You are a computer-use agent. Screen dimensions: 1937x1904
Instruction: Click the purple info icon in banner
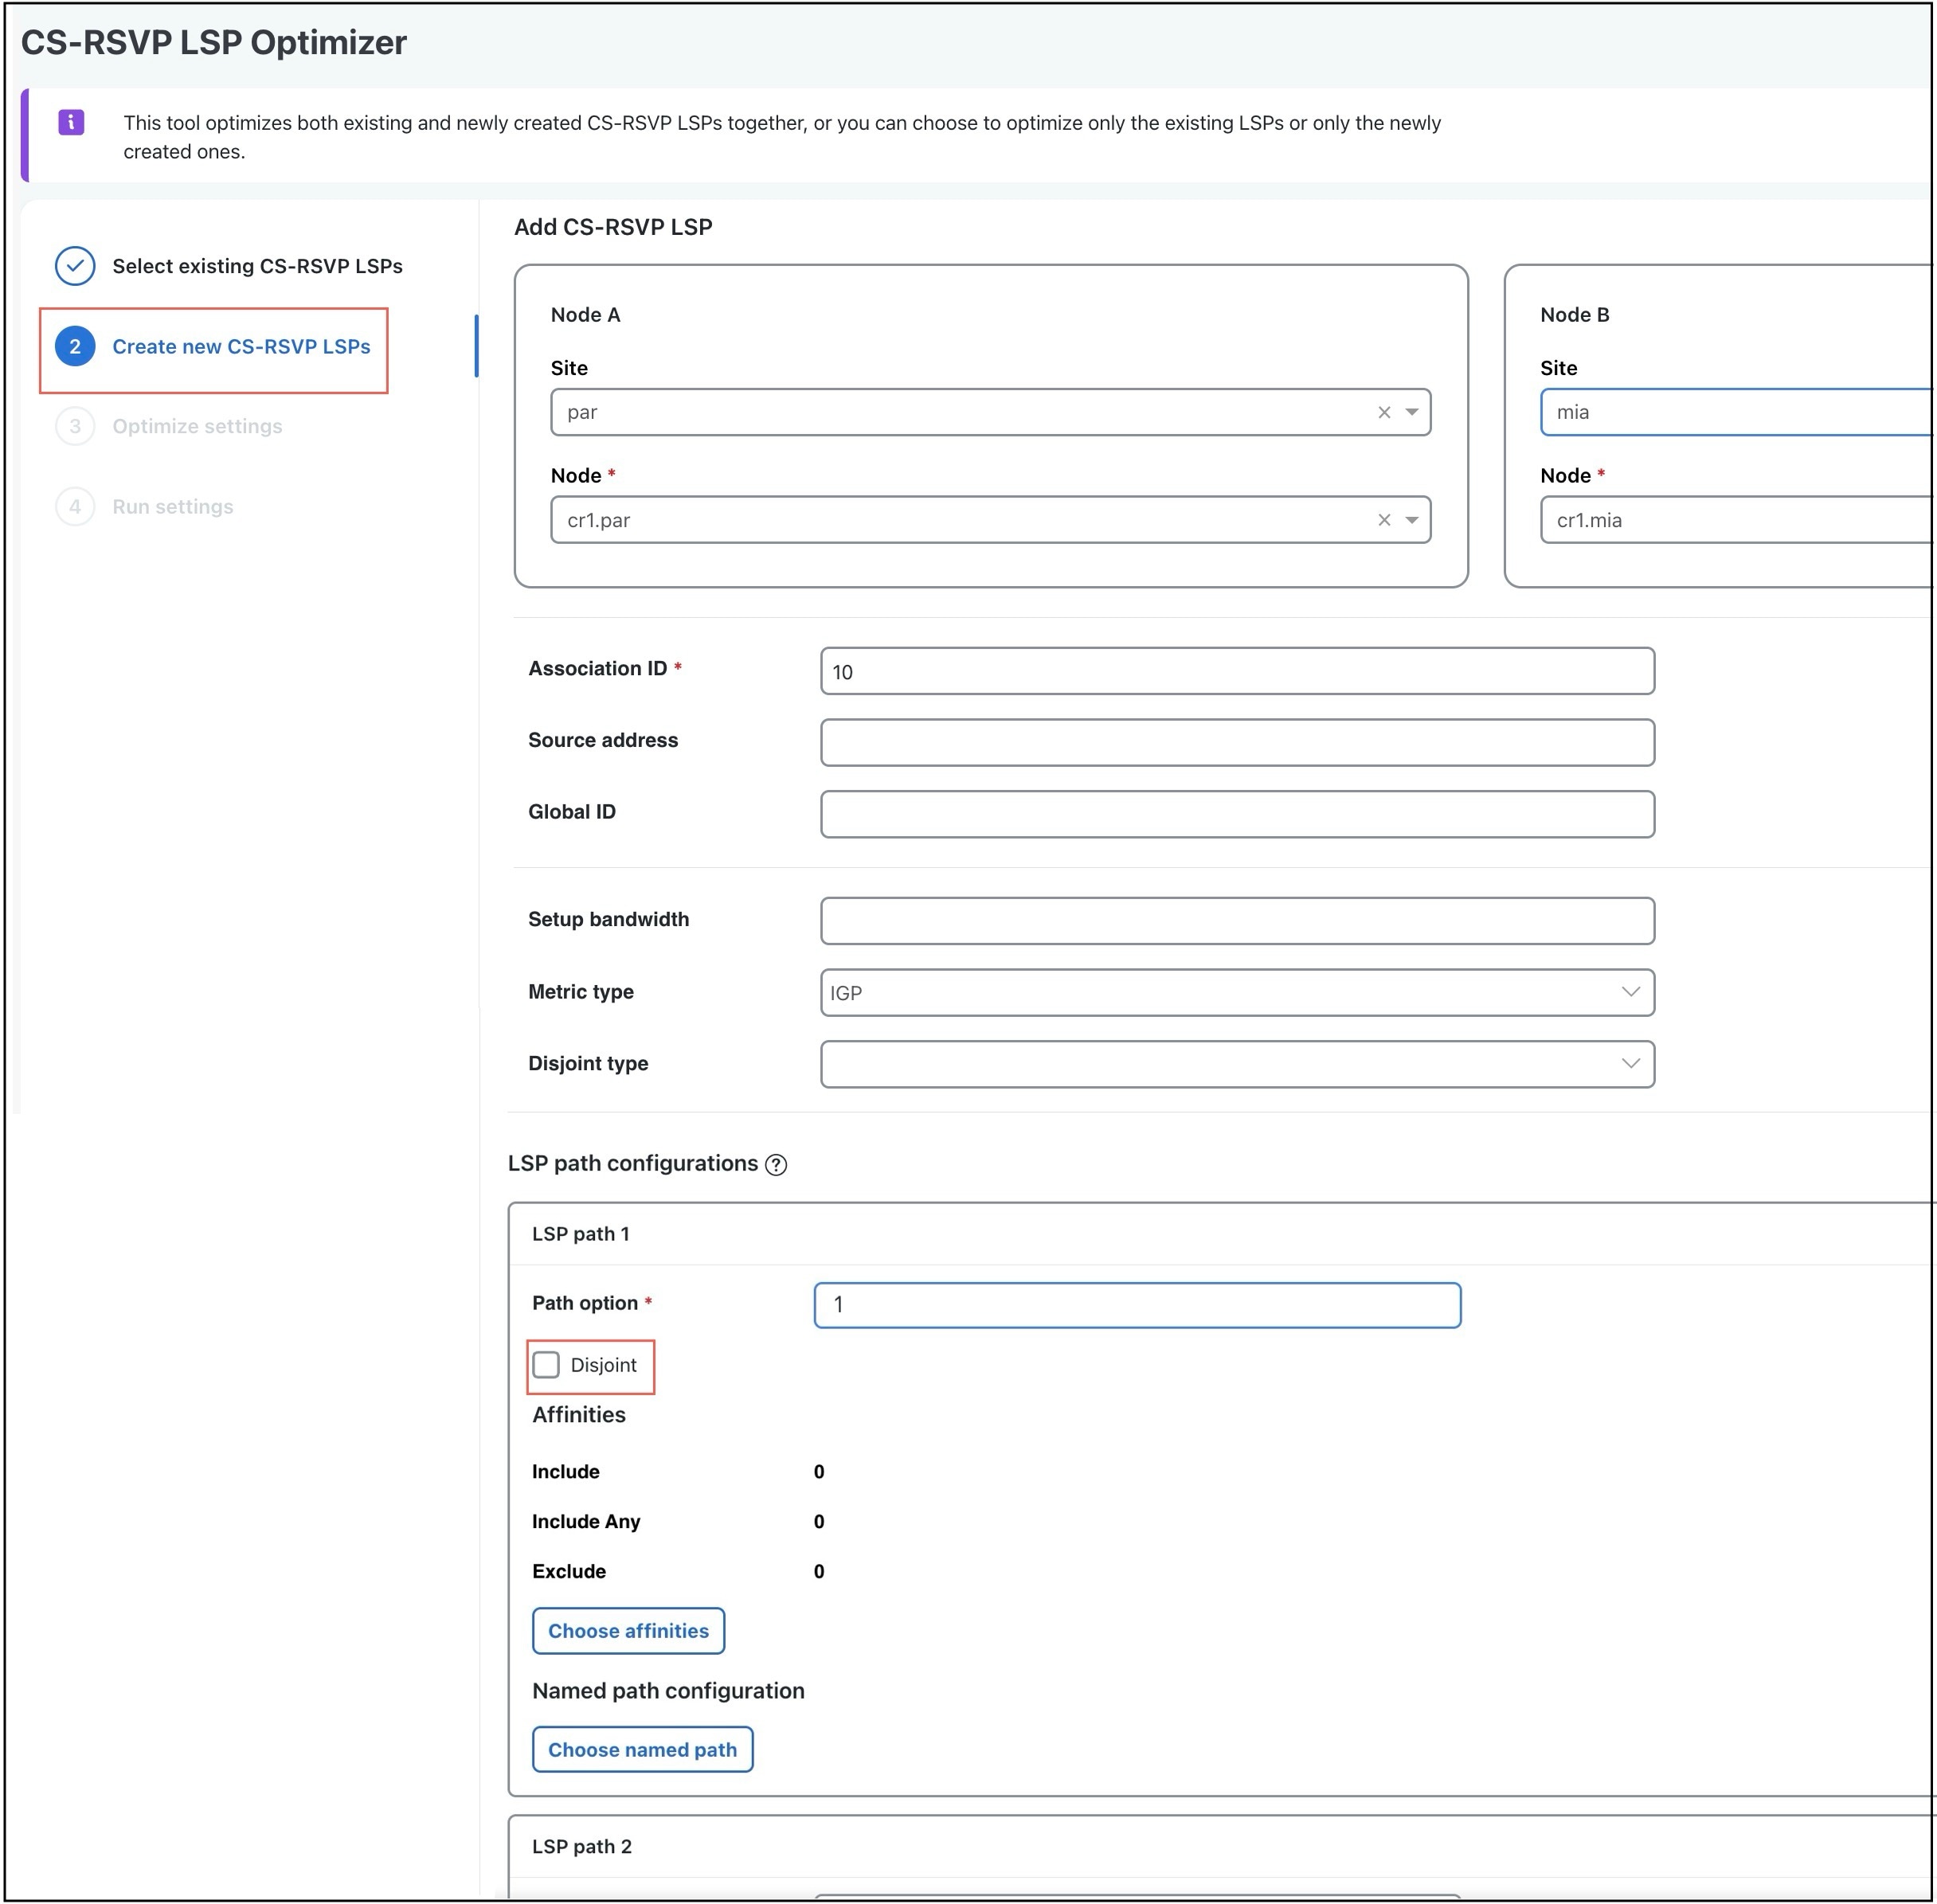tap(71, 122)
